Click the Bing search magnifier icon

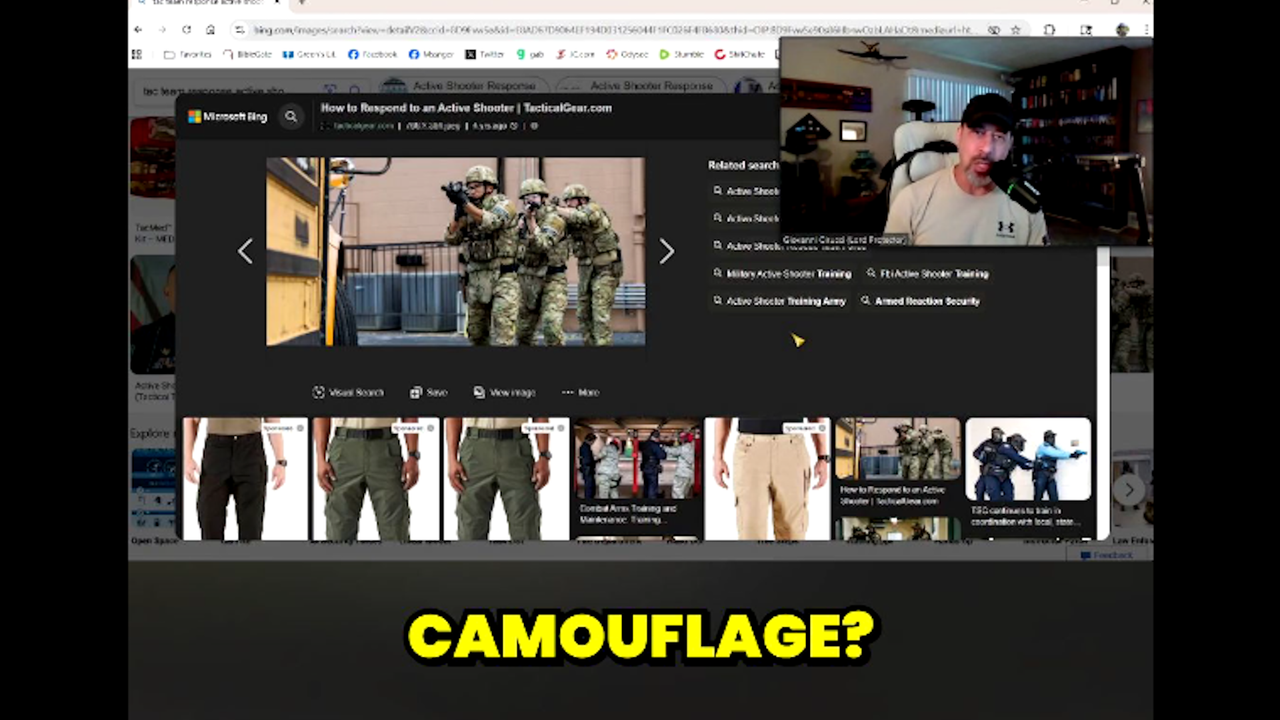(x=291, y=117)
